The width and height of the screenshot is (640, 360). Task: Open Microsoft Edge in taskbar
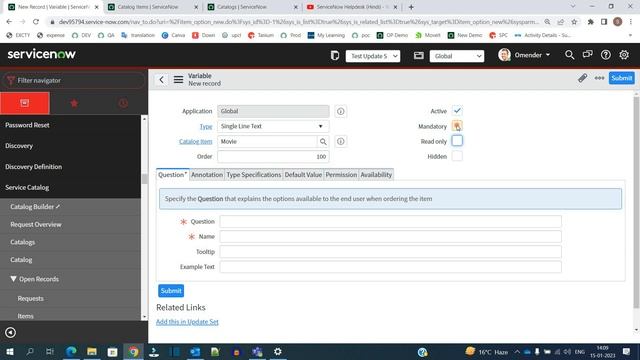[71, 351]
